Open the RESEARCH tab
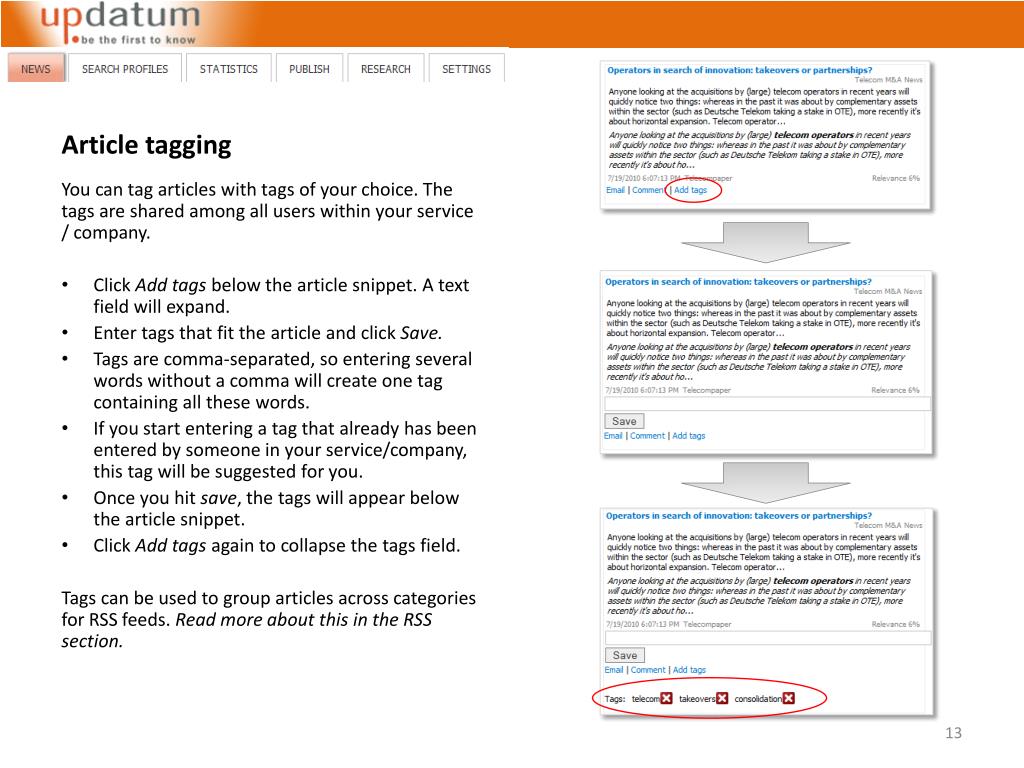The height and width of the screenshot is (768, 1024). 386,69
